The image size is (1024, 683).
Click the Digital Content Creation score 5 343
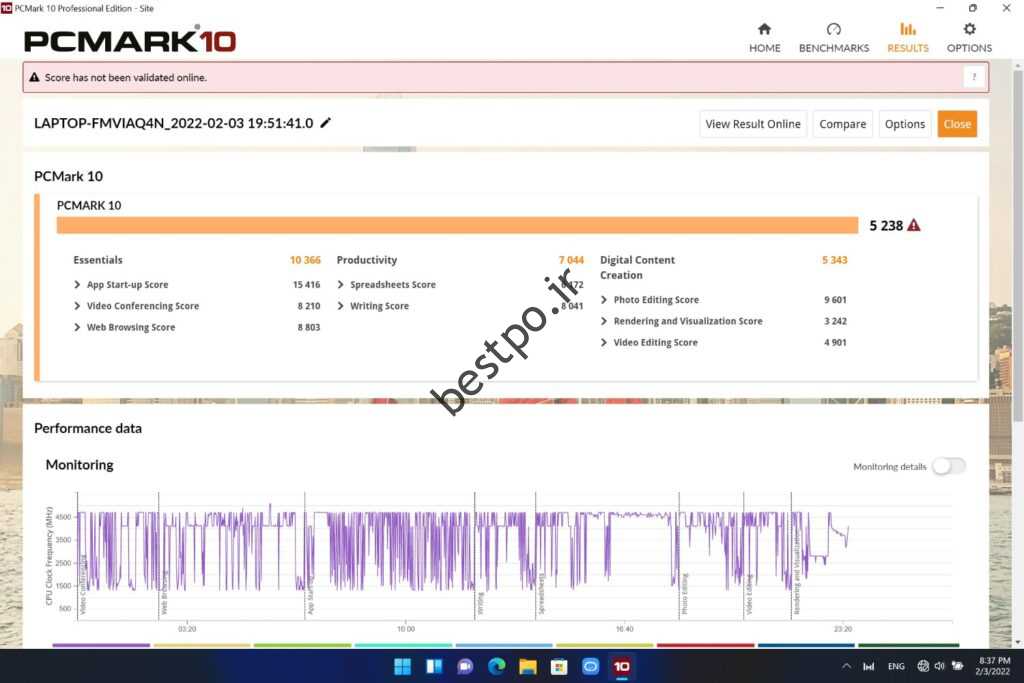(834, 260)
